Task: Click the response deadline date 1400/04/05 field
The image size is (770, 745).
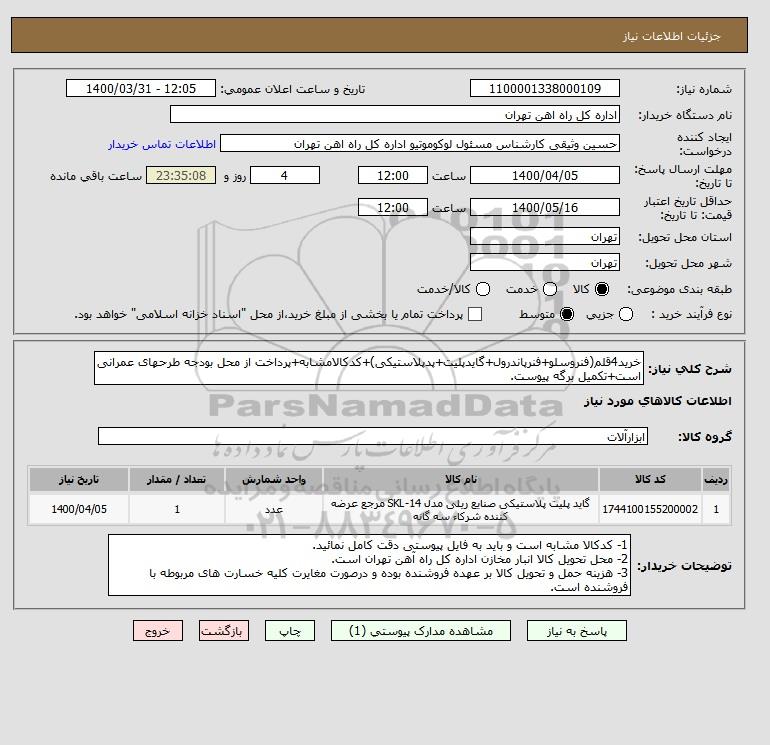Action: (x=545, y=175)
